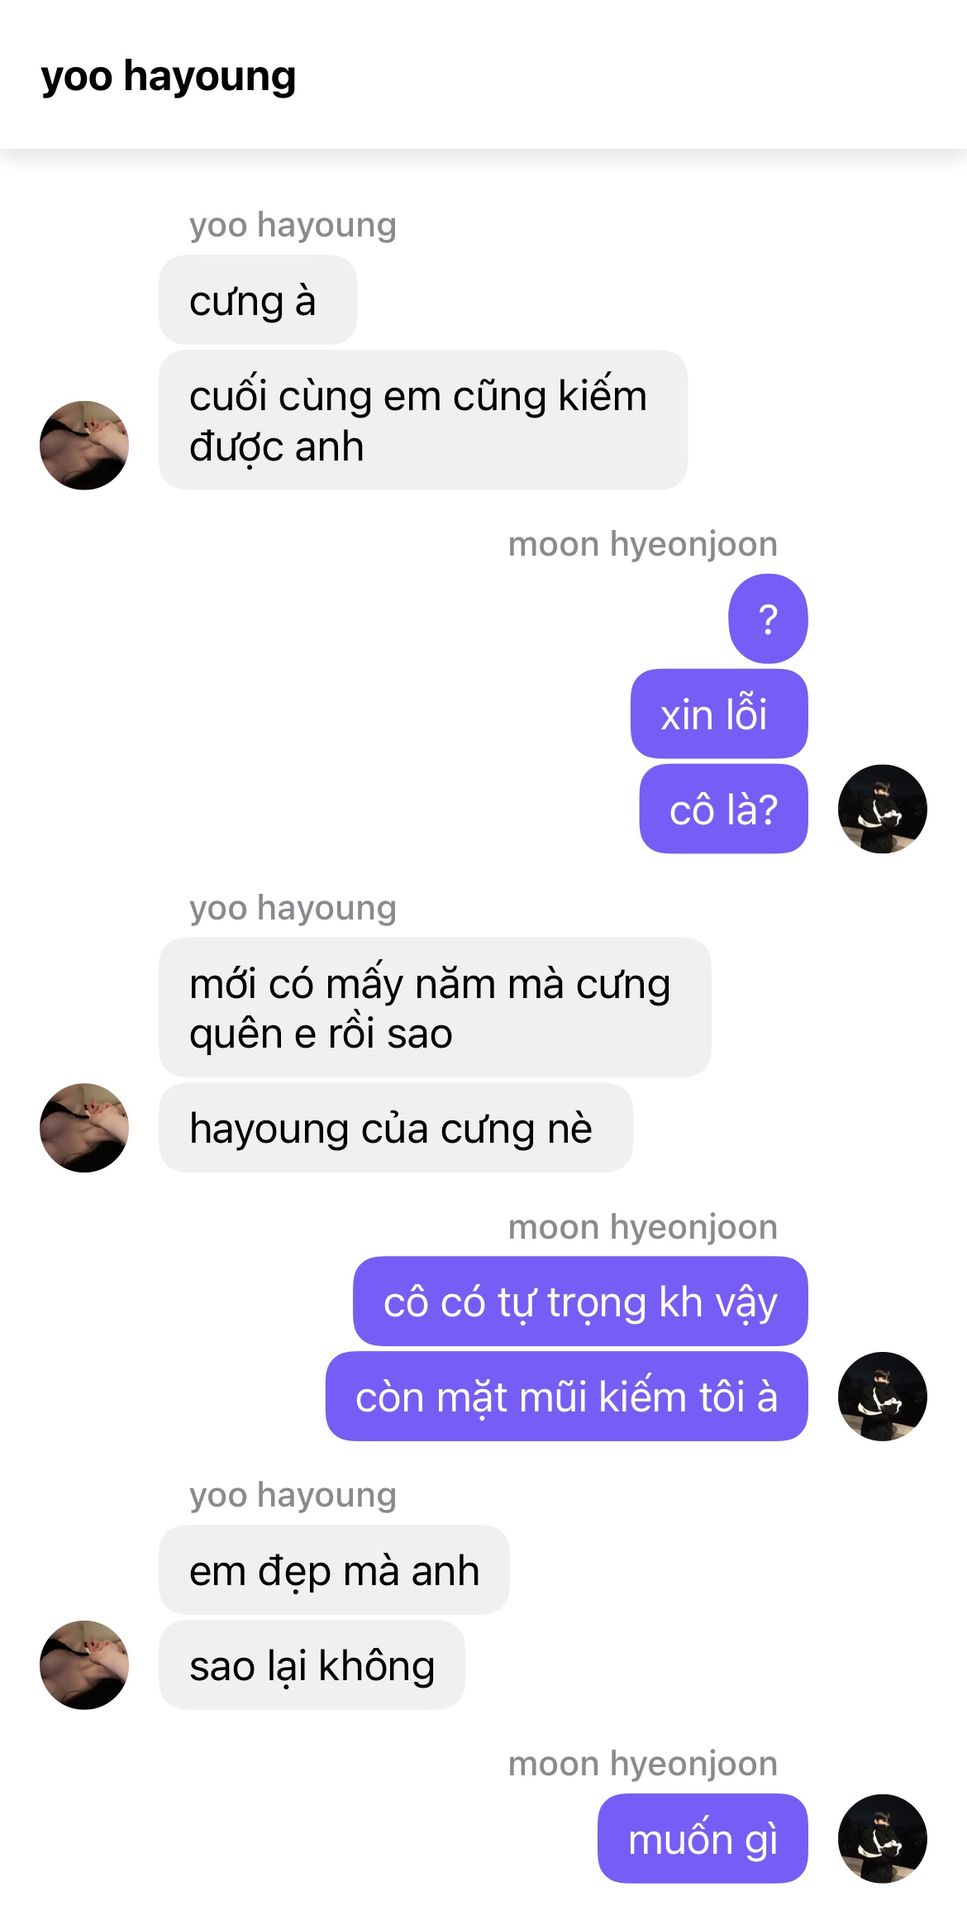Select the 'cưng à' message bubble
The width and height of the screenshot is (967, 1920).
pyautogui.click(x=258, y=300)
